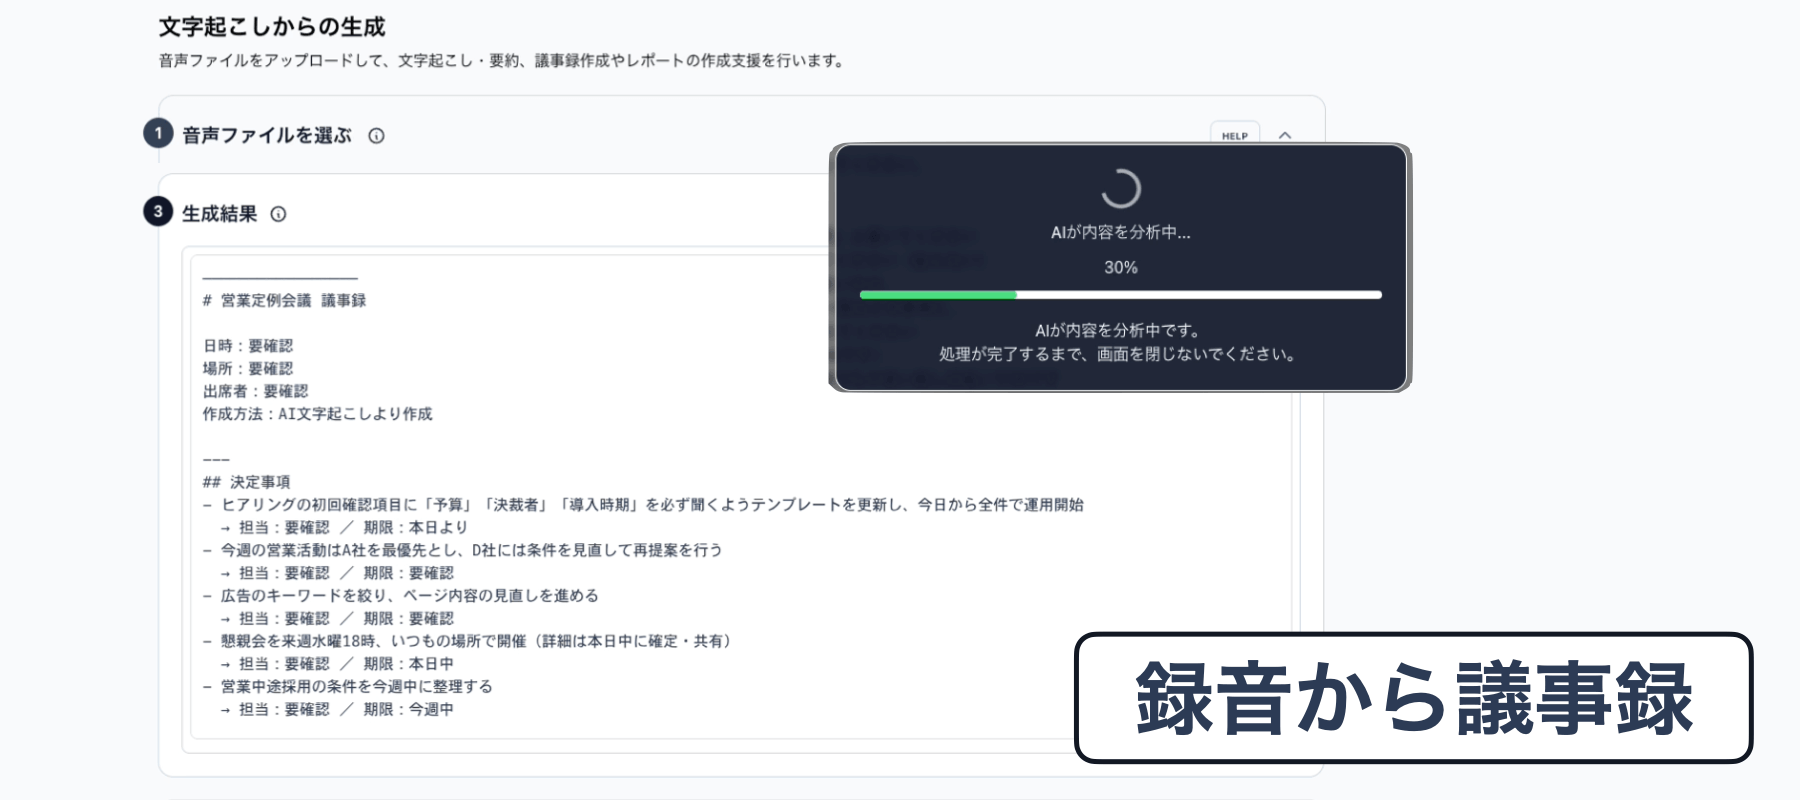The width and height of the screenshot is (1800, 800).
Task: Click the 営業中途採用の条件 line
Action: click(347, 687)
